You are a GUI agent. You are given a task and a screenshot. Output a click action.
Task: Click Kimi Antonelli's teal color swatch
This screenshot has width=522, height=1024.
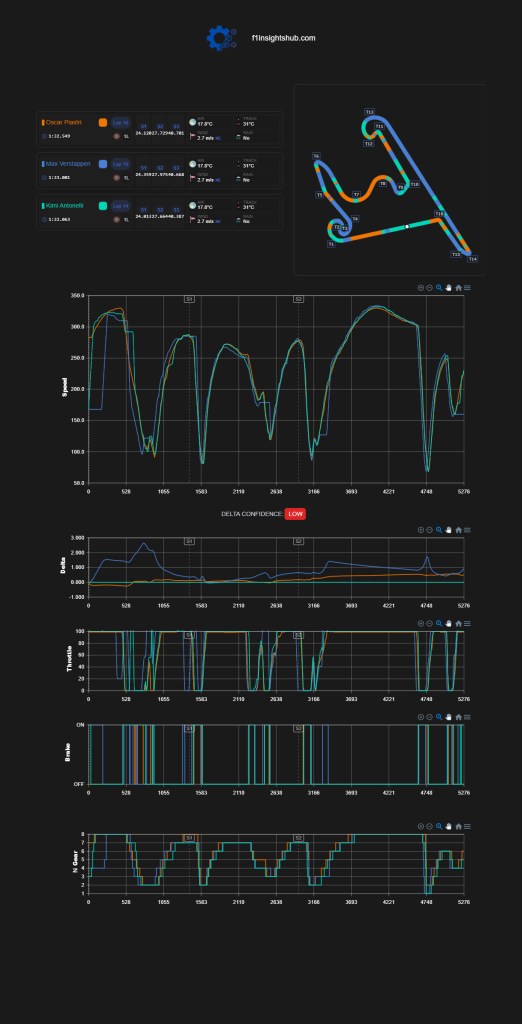tap(103, 206)
